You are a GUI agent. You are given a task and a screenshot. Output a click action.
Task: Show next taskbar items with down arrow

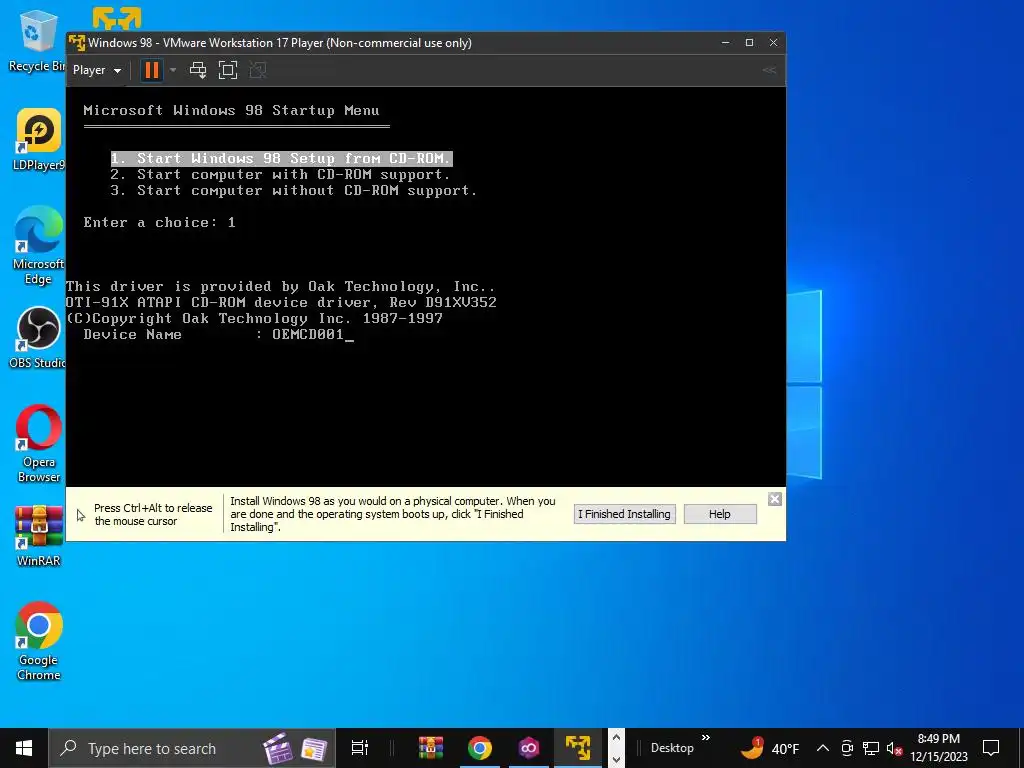[x=616, y=759]
